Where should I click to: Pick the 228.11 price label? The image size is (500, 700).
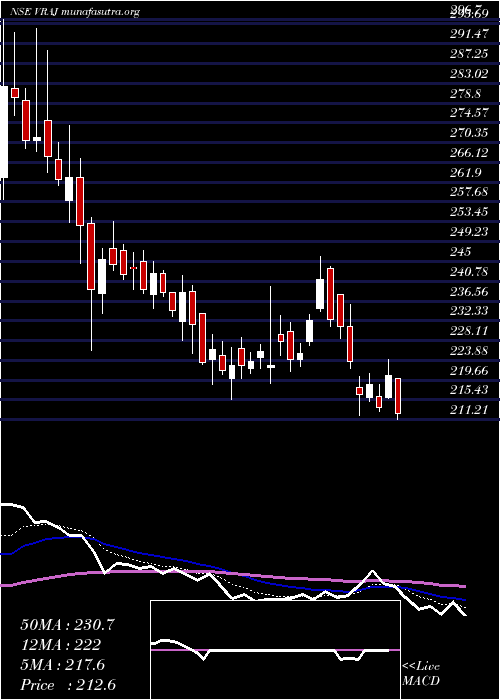tap(469, 331)
